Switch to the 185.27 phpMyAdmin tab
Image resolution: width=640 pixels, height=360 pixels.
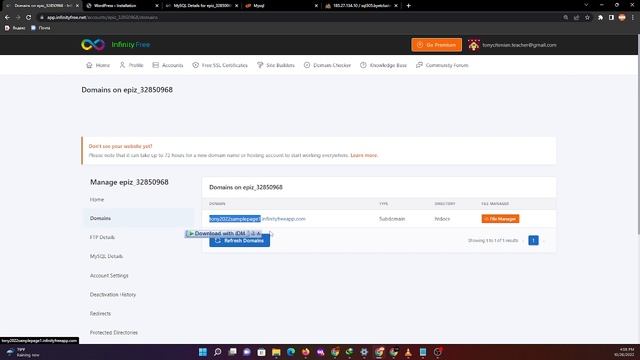361,6
